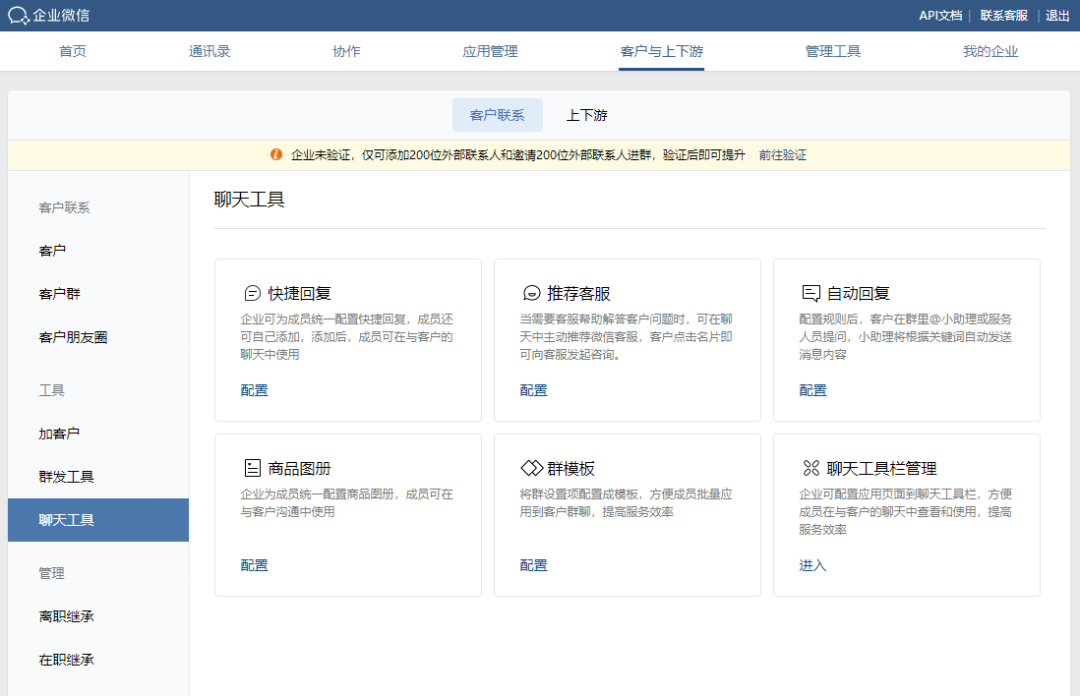Click 退出 to log out
Screen dimensions: 1080x696
tap(1057, 15)
